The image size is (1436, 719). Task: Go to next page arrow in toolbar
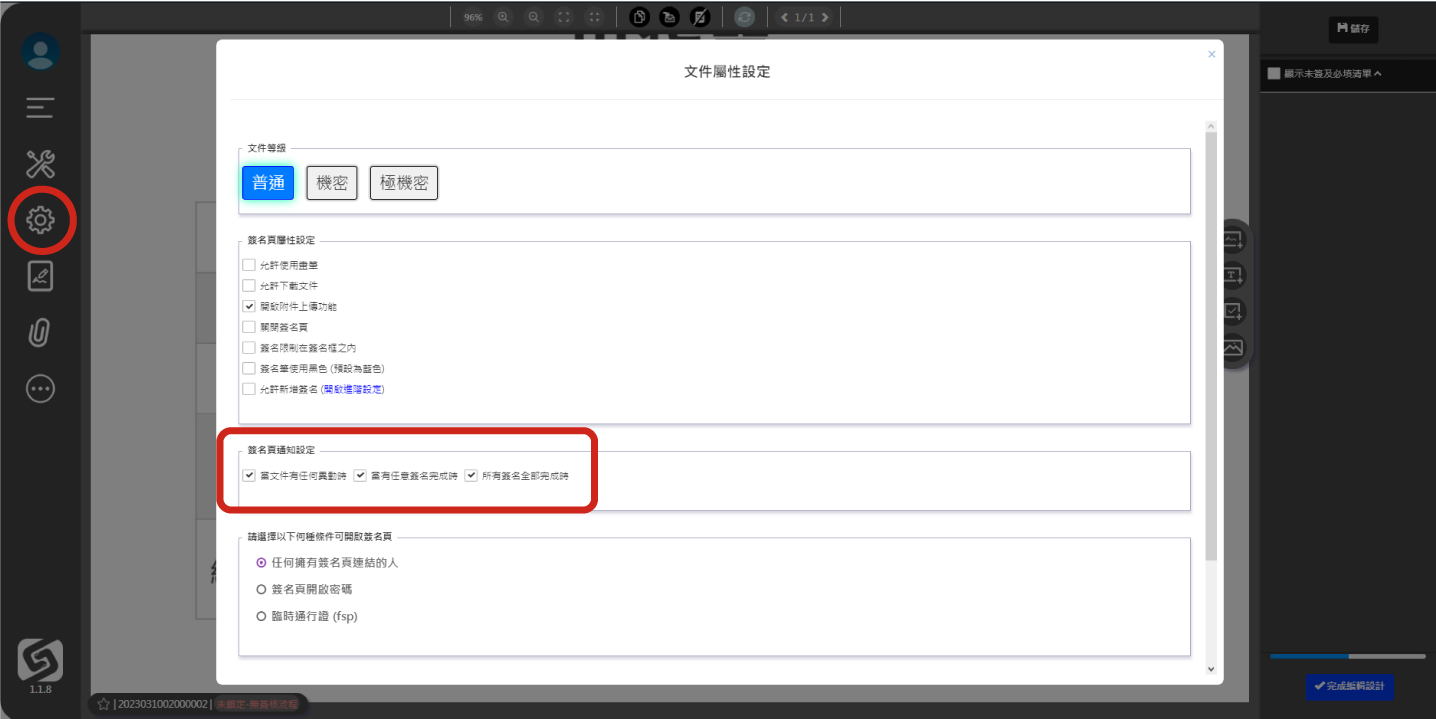[827, 17]
